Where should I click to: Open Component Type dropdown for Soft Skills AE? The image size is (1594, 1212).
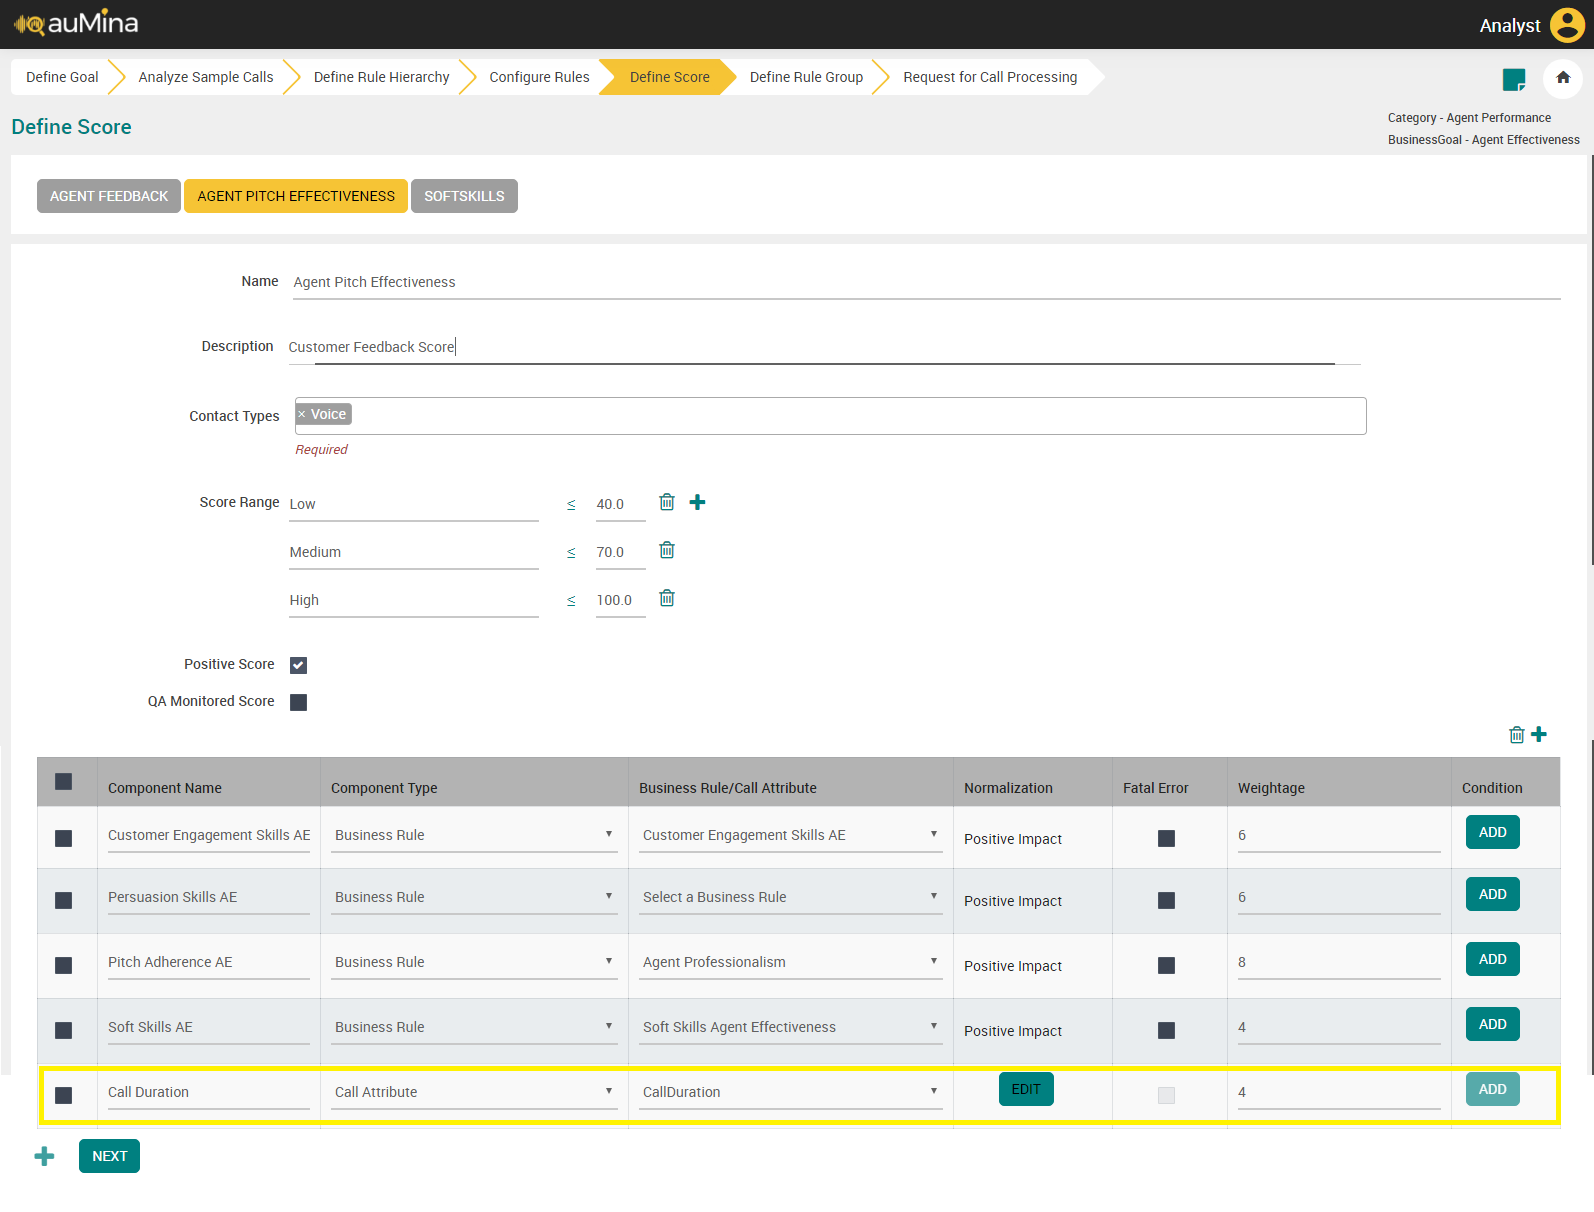pos(474,1028)
